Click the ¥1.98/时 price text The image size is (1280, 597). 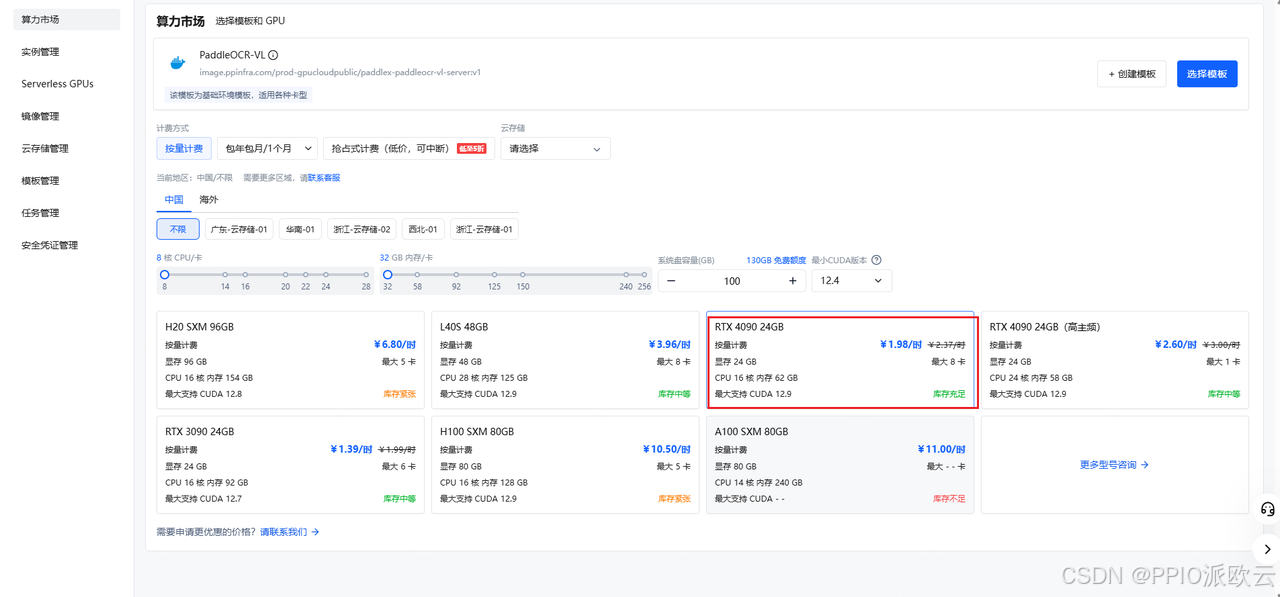point(901,345)
